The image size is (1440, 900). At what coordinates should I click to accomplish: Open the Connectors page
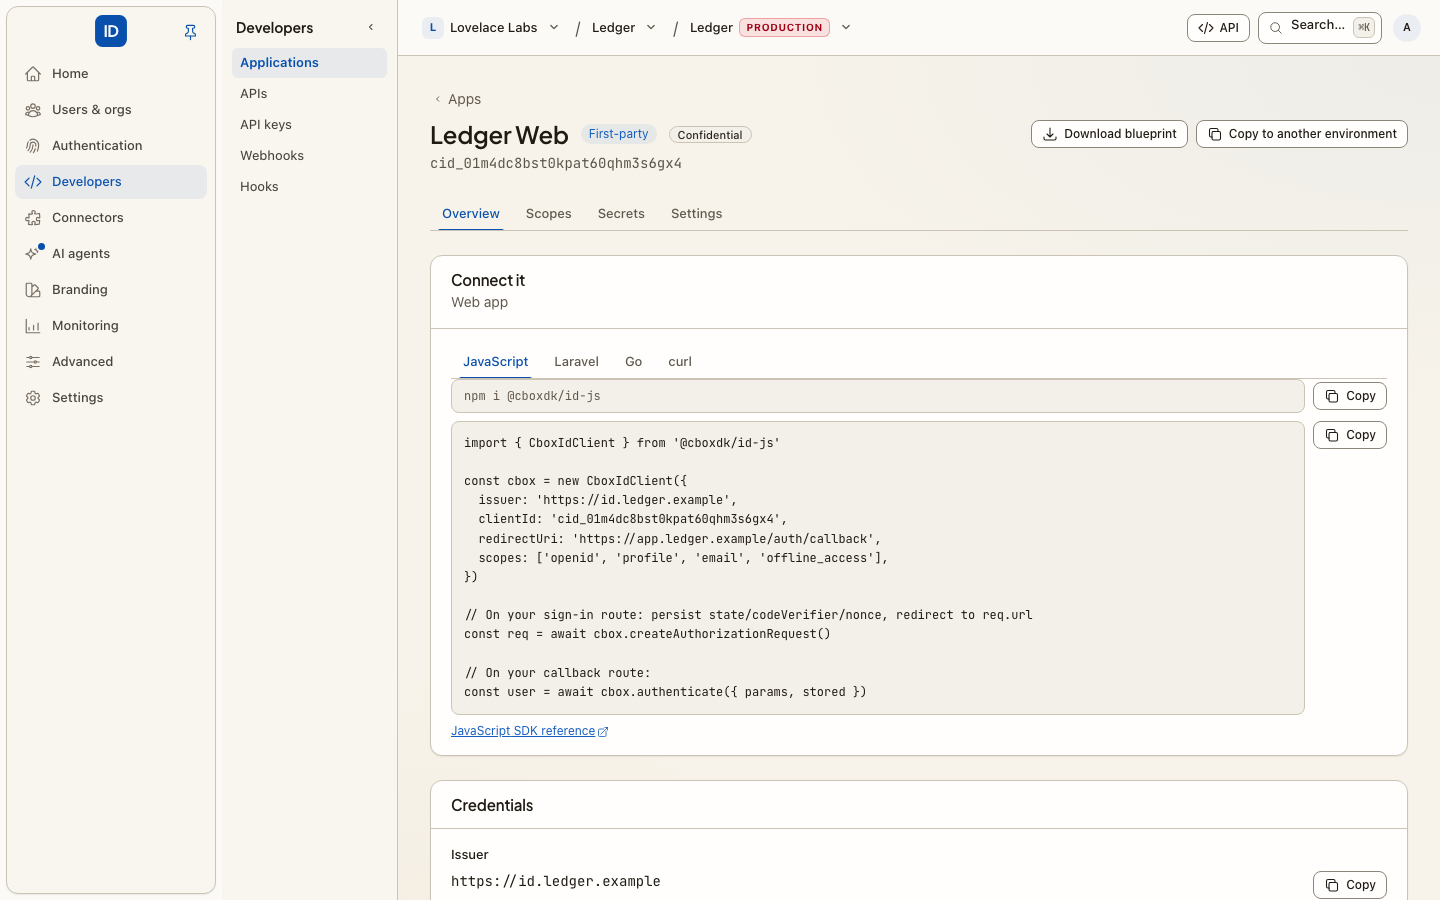click(111, 218)
